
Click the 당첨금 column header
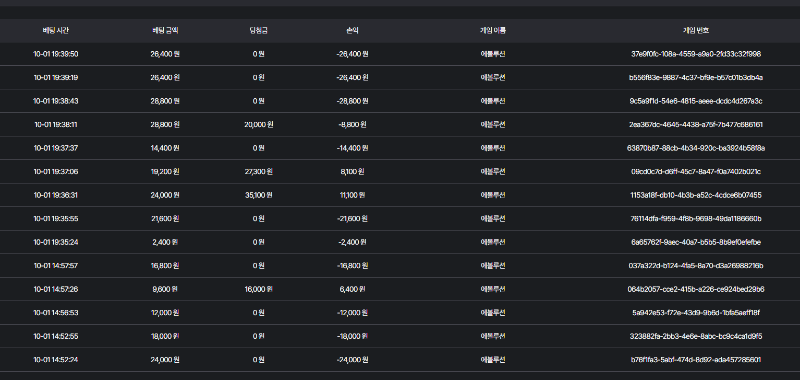point(259,31)
